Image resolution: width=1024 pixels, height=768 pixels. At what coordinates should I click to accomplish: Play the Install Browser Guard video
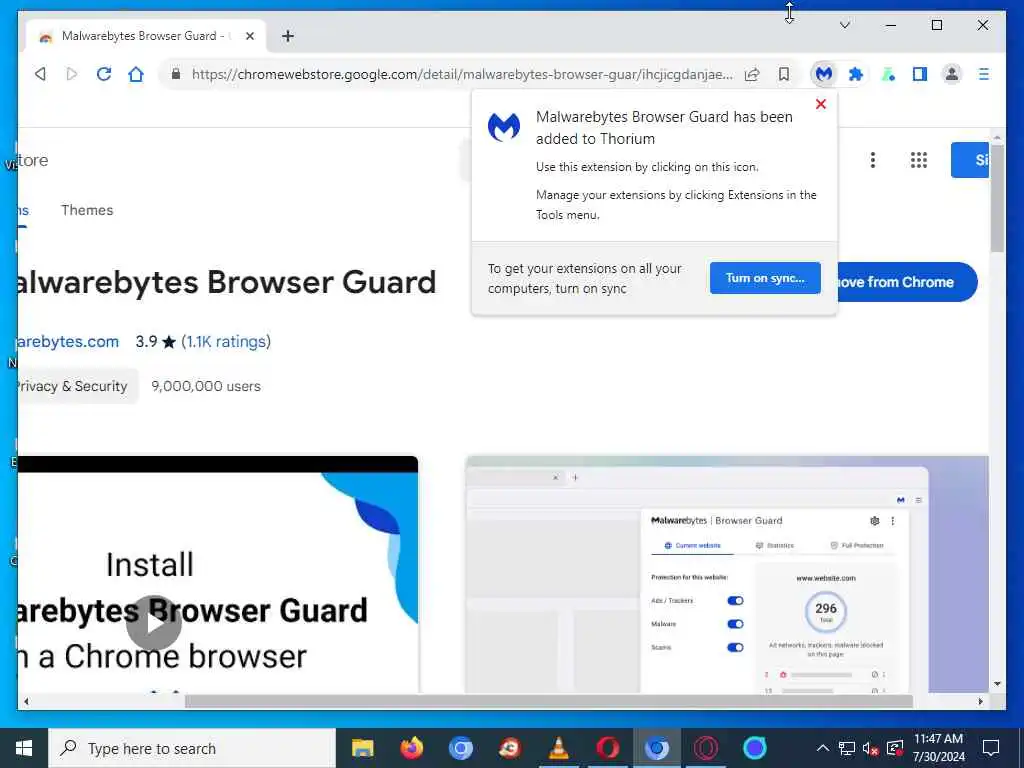point(153,622)
